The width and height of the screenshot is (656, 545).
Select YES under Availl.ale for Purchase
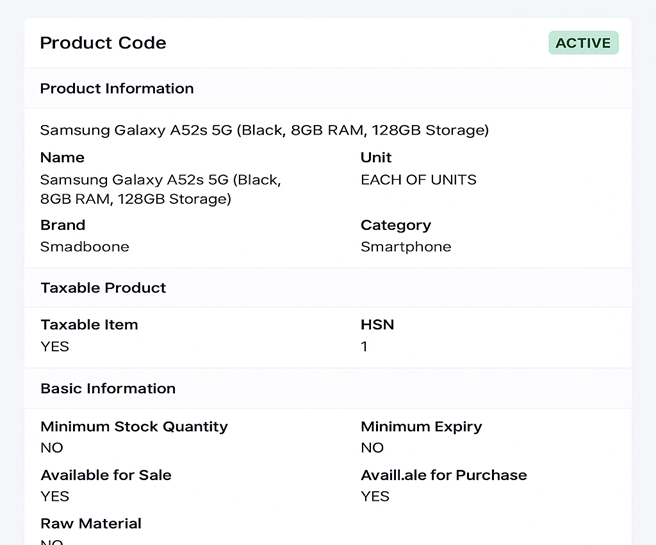(x=375, y=496)
